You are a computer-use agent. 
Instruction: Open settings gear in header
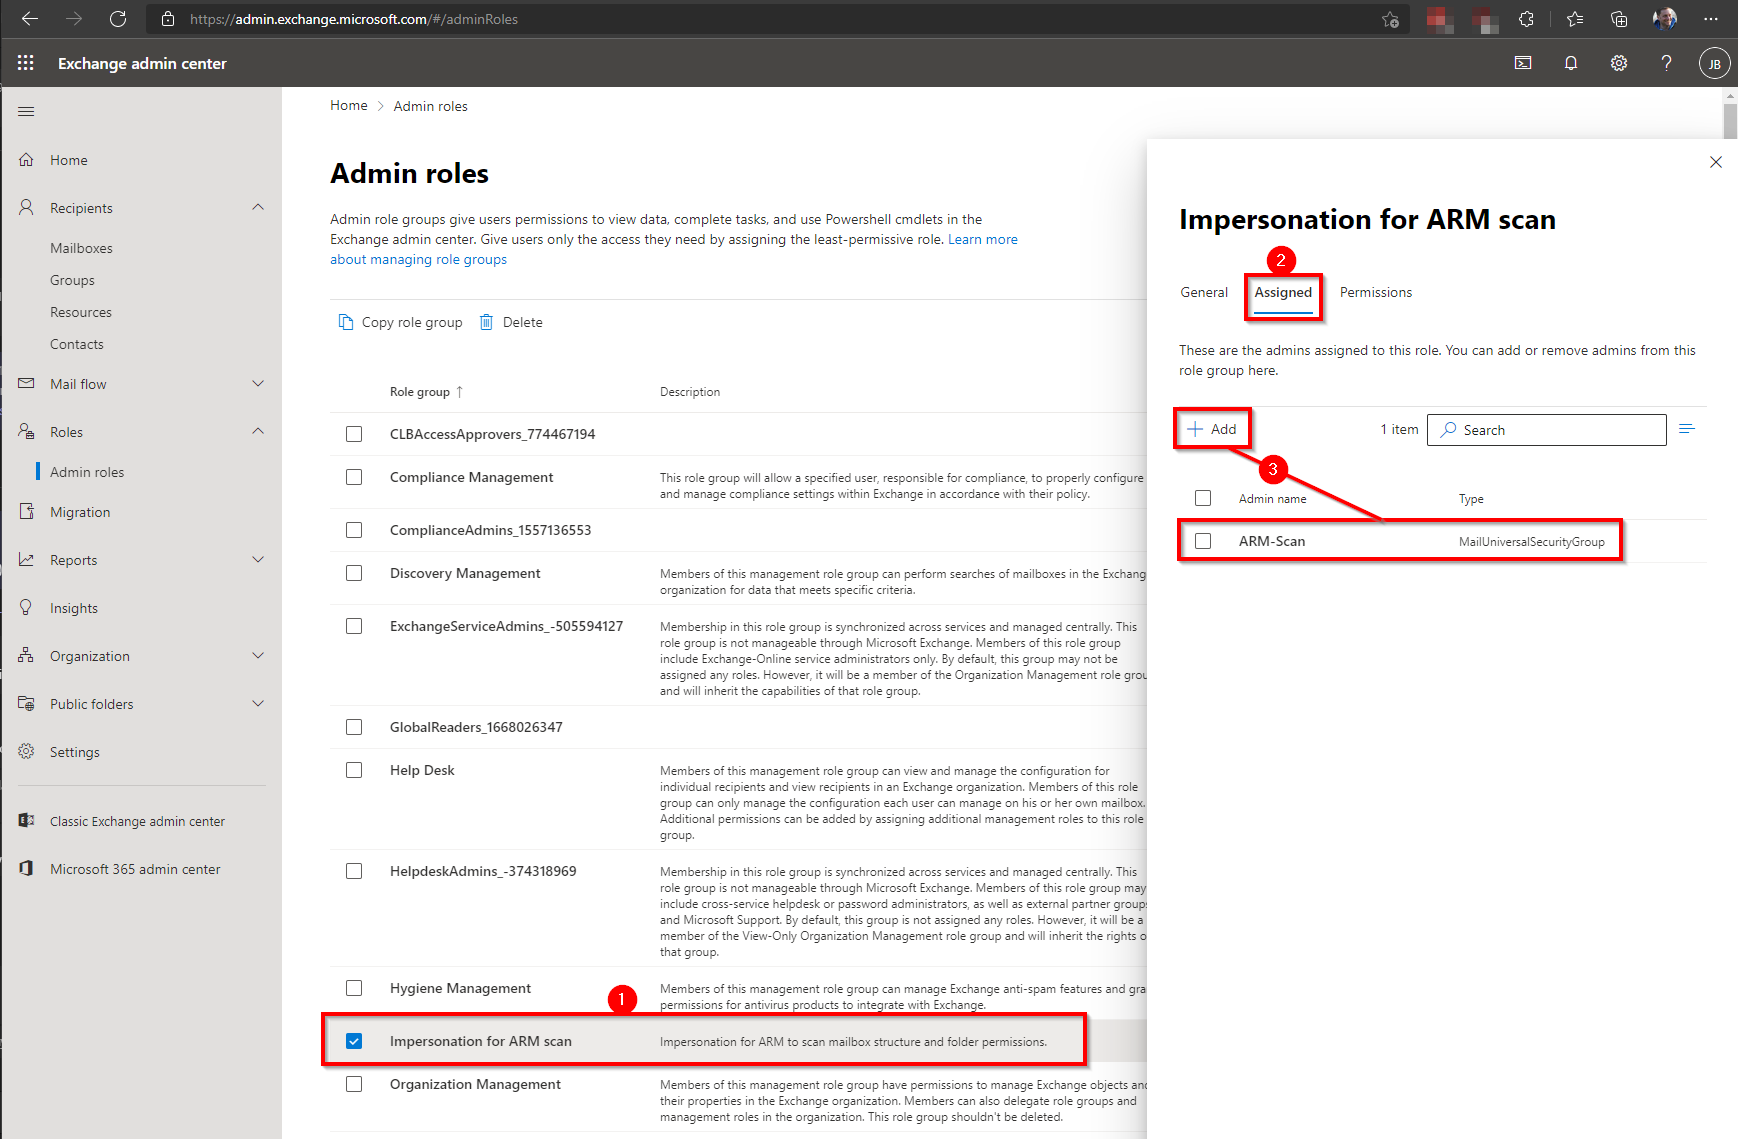click(1618, 63)
